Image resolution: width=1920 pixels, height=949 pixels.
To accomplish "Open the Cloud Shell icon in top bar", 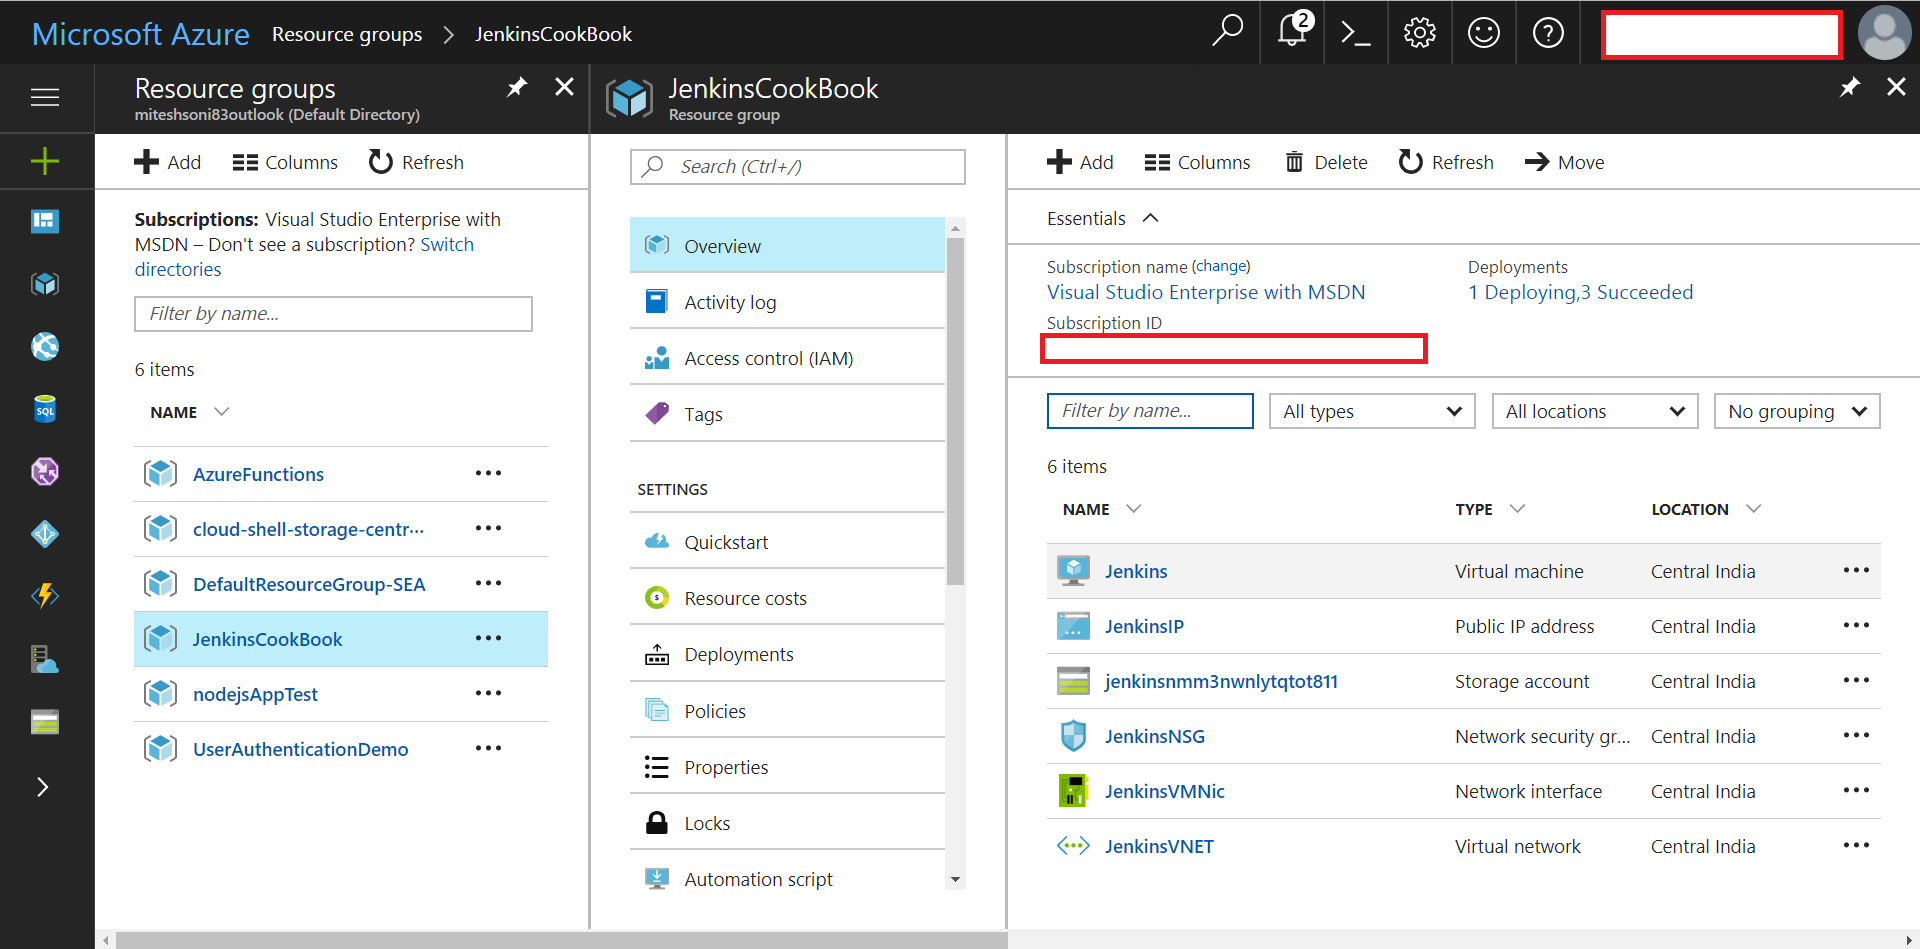I will click(x=1356, y=33).
